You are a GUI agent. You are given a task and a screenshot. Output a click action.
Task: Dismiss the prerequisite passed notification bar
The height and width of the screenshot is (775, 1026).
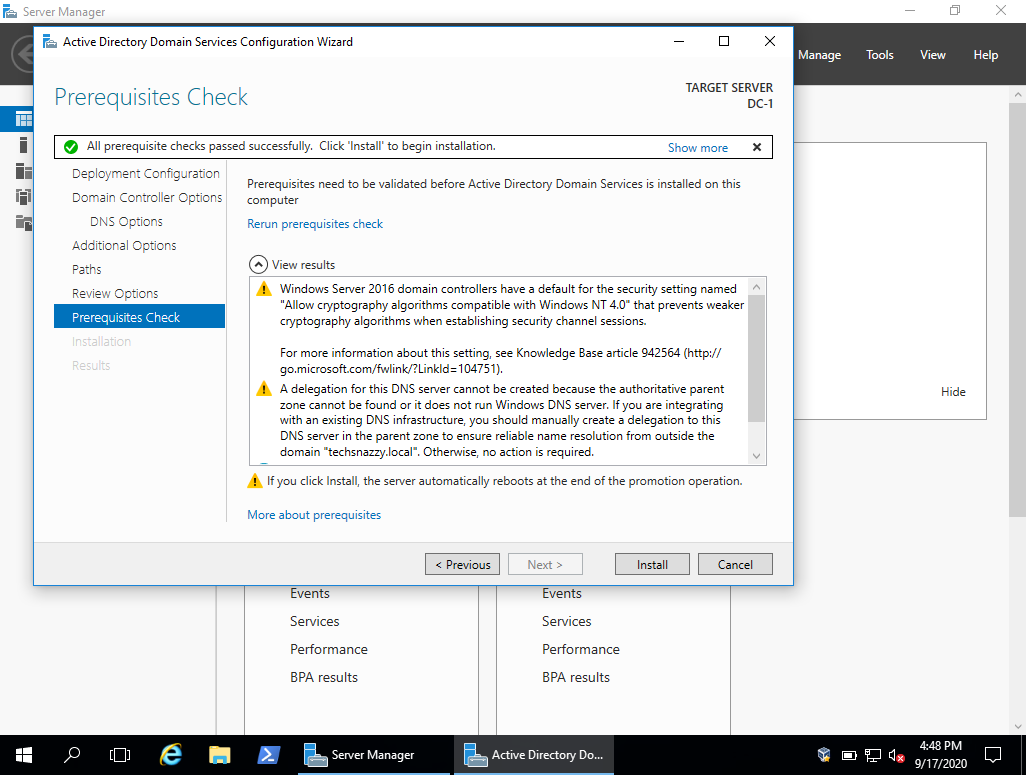756,147
